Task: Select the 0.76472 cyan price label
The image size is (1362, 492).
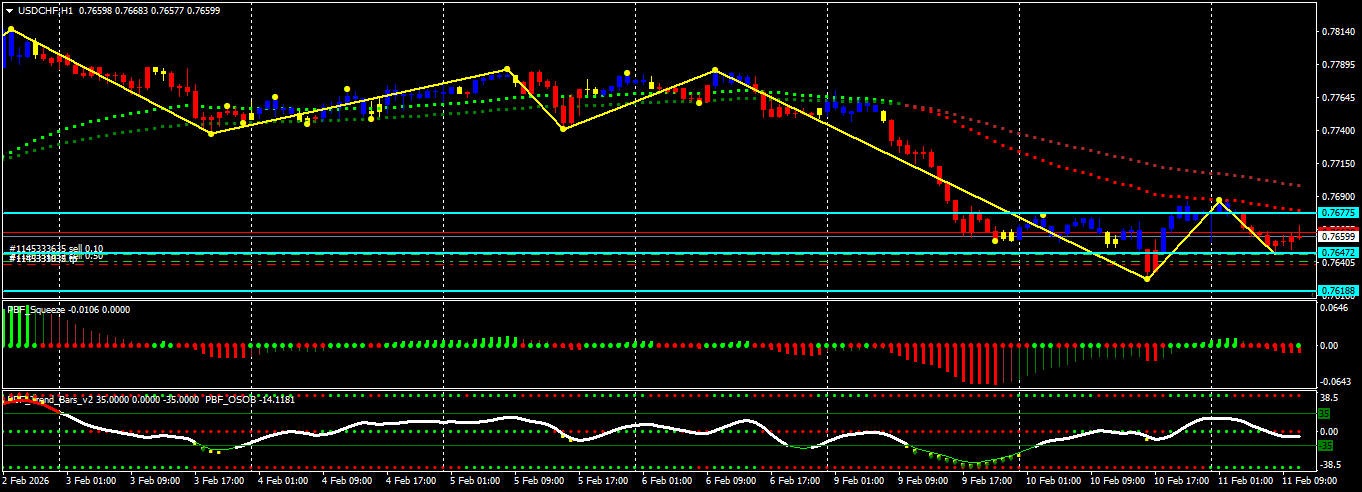Action: (x=1338, y=253)
